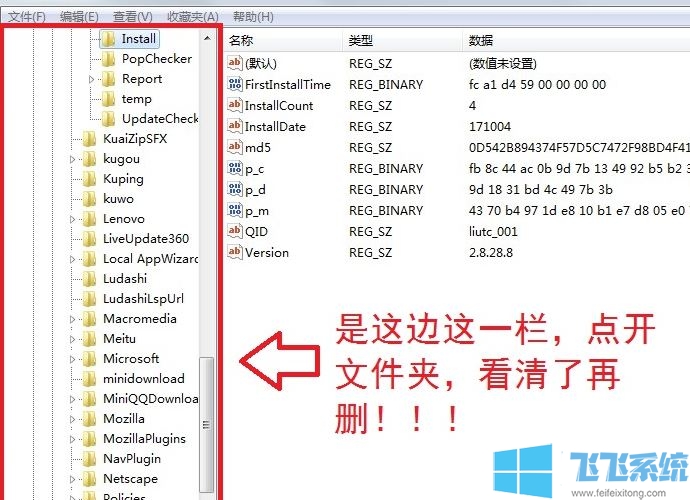Screen dimensions: 690x500
Task: Click the tree scrollbar up arrow
Action: pos(207,38)
